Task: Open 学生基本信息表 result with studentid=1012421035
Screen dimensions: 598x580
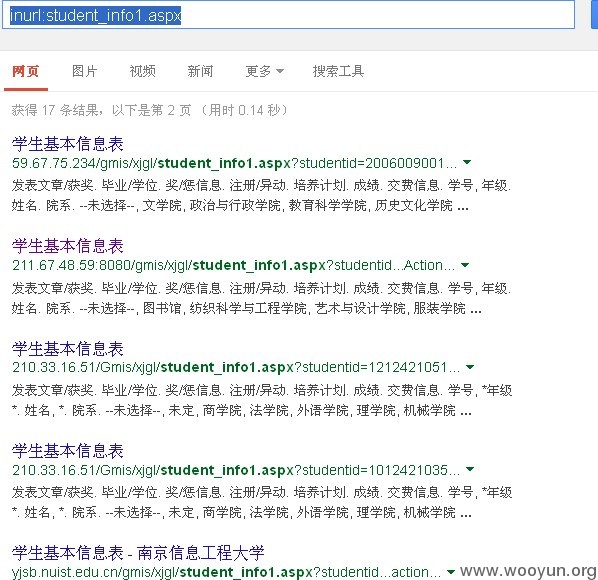Action: [68, 451]
